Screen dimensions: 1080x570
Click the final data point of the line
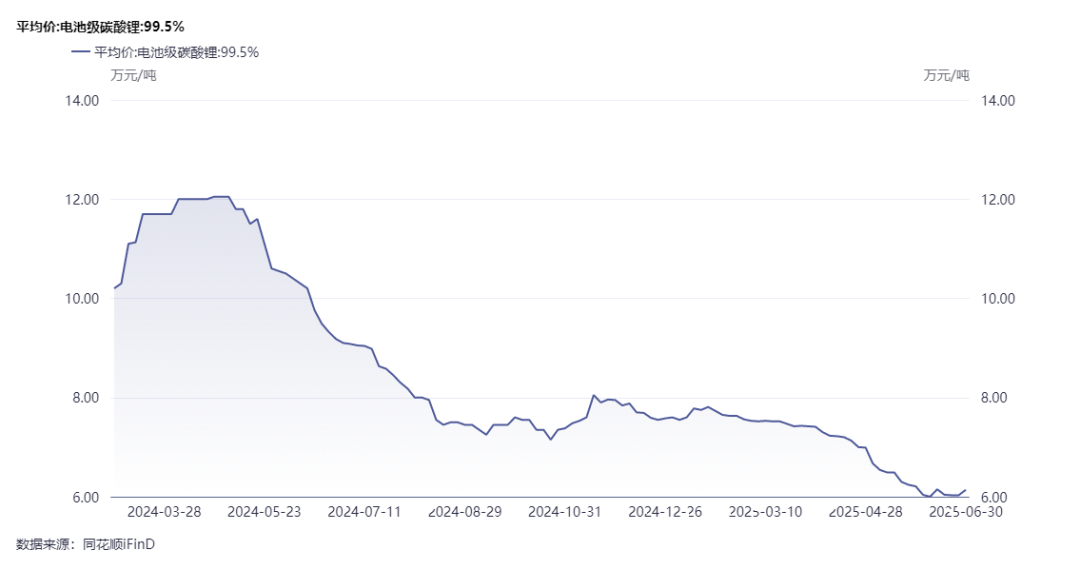click(x=966, y=490)
